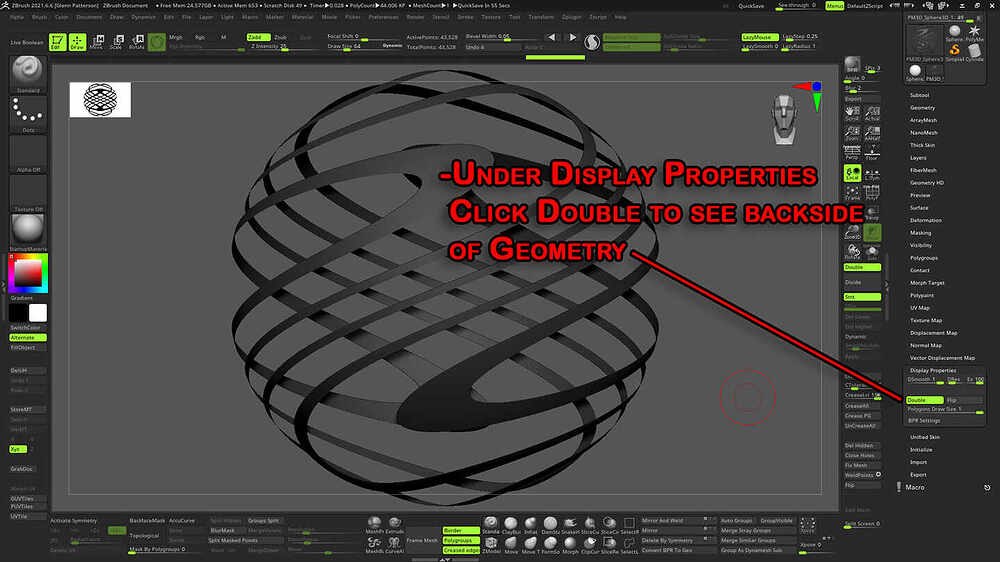This screenshot has width=1000, height=562.
Task: Select the DamStandard brush icon
Action: tap(550, 526)
